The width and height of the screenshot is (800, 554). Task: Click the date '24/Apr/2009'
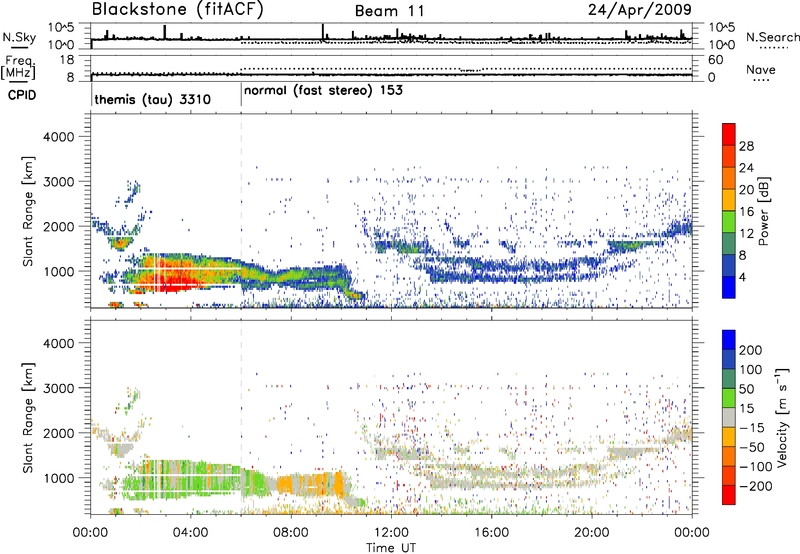pyautogui.click(x=640, y=10)
